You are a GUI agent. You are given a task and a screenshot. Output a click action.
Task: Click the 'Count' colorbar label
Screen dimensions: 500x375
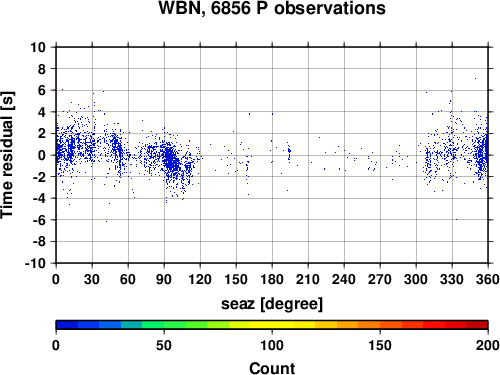[272, 368]
